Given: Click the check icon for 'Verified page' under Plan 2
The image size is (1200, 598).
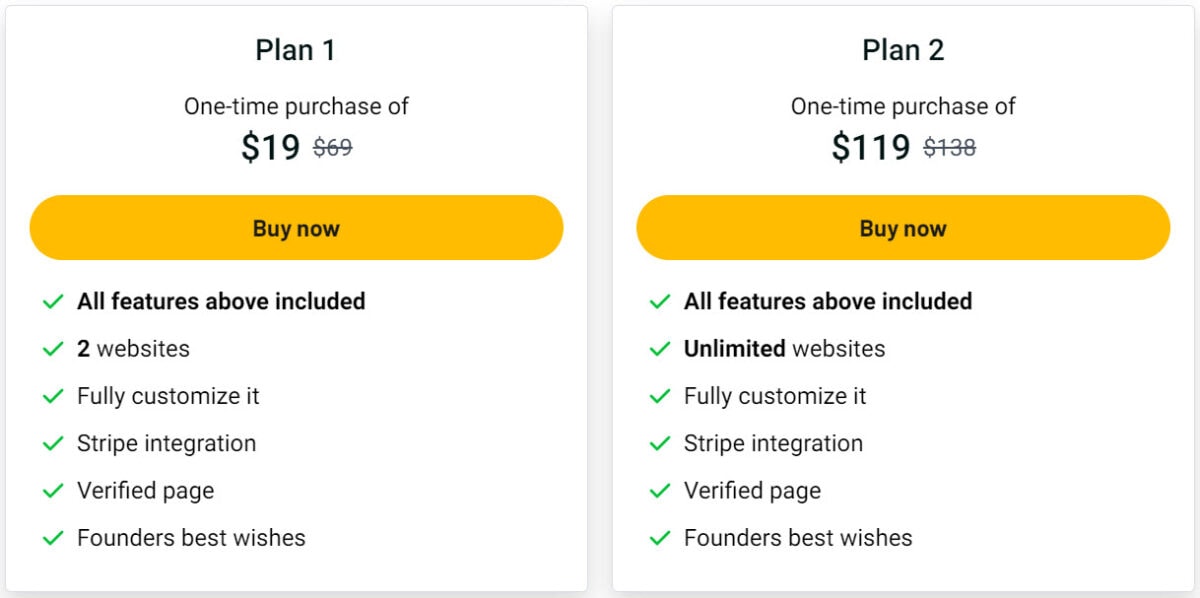Looking at the screenshot, I should [x=660, y=491].
